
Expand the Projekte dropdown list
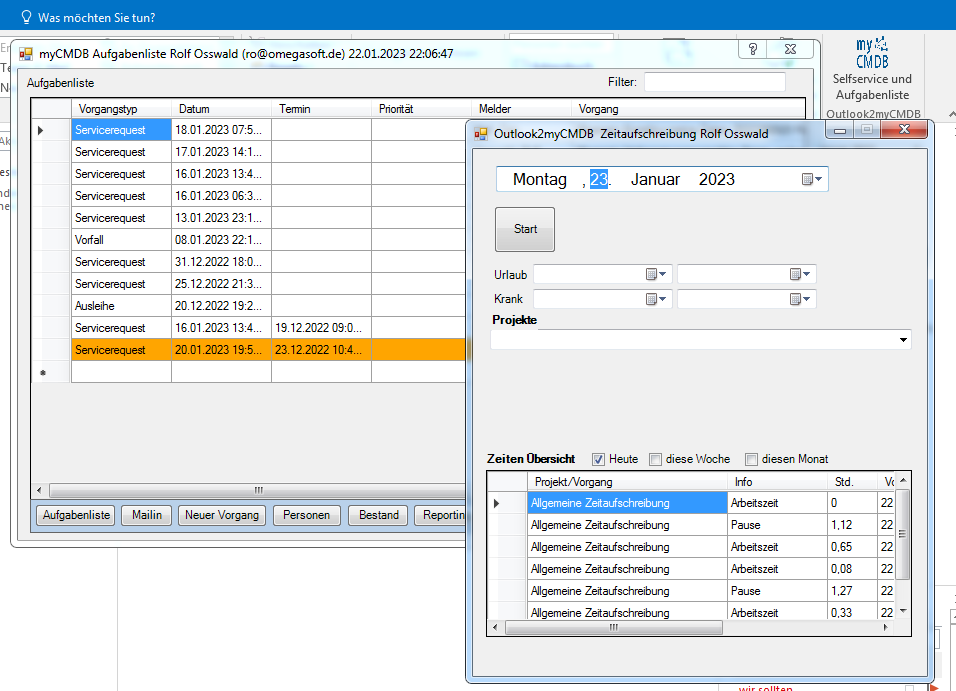coord(904,341)
